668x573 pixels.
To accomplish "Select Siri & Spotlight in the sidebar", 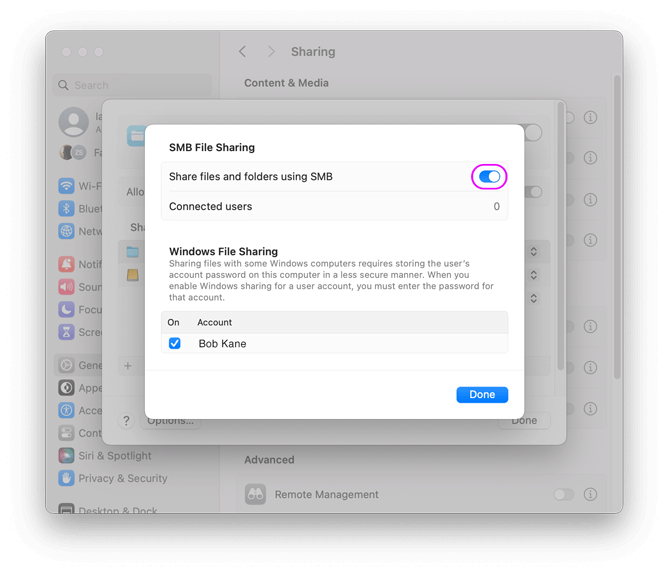I will (115, 456).
